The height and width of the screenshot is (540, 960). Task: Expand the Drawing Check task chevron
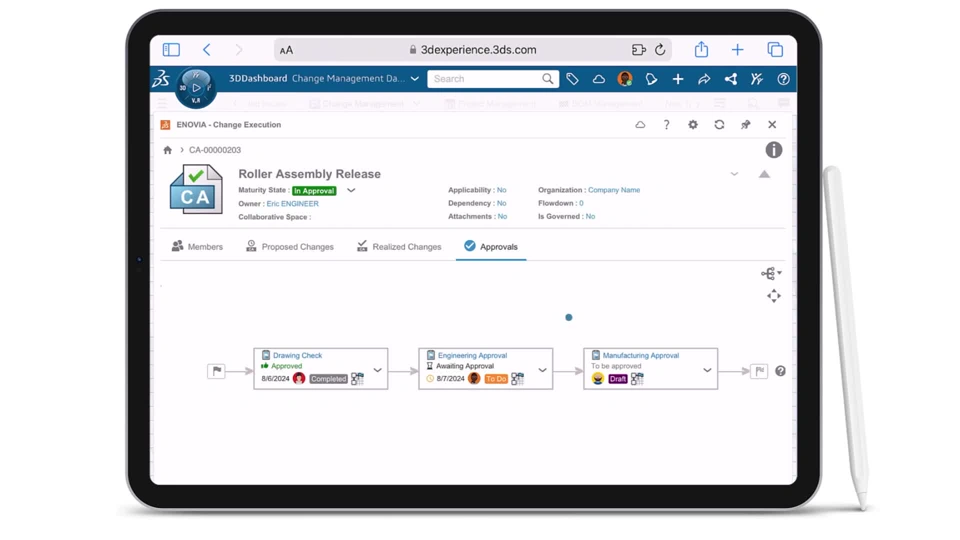(x=378, y=370)
